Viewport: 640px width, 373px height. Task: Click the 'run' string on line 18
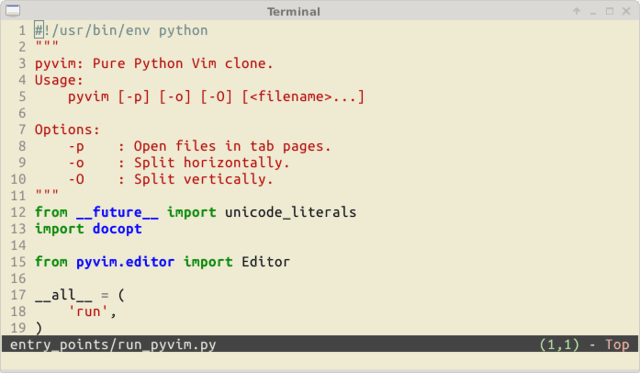click(x=88, y=311)
